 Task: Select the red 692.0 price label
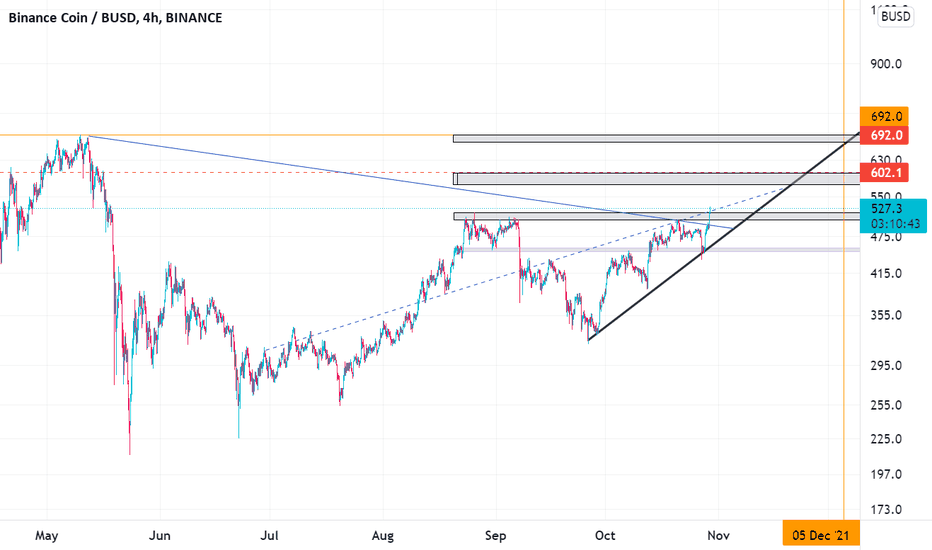[x=884, y=135]
